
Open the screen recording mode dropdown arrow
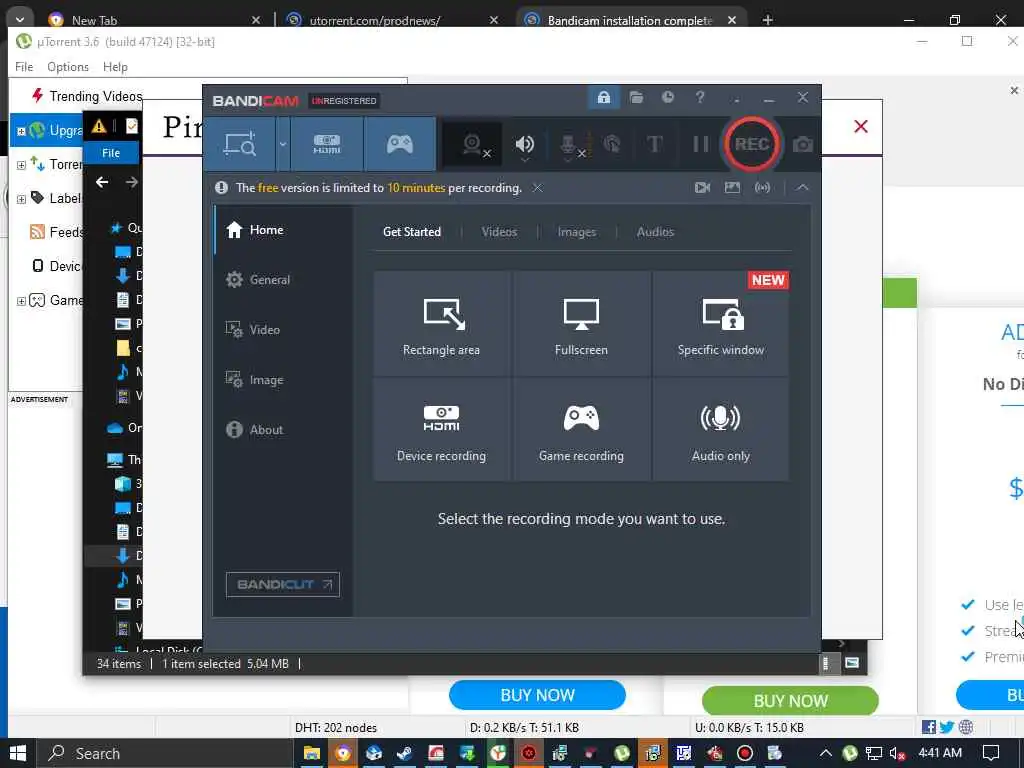tap(283, 144)
